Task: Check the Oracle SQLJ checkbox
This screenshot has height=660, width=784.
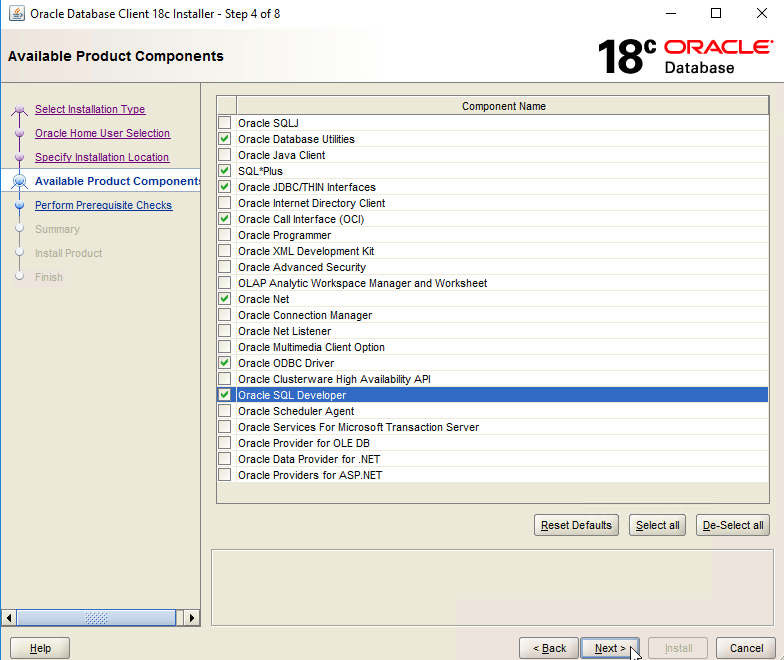Action: tap(224, 122)
